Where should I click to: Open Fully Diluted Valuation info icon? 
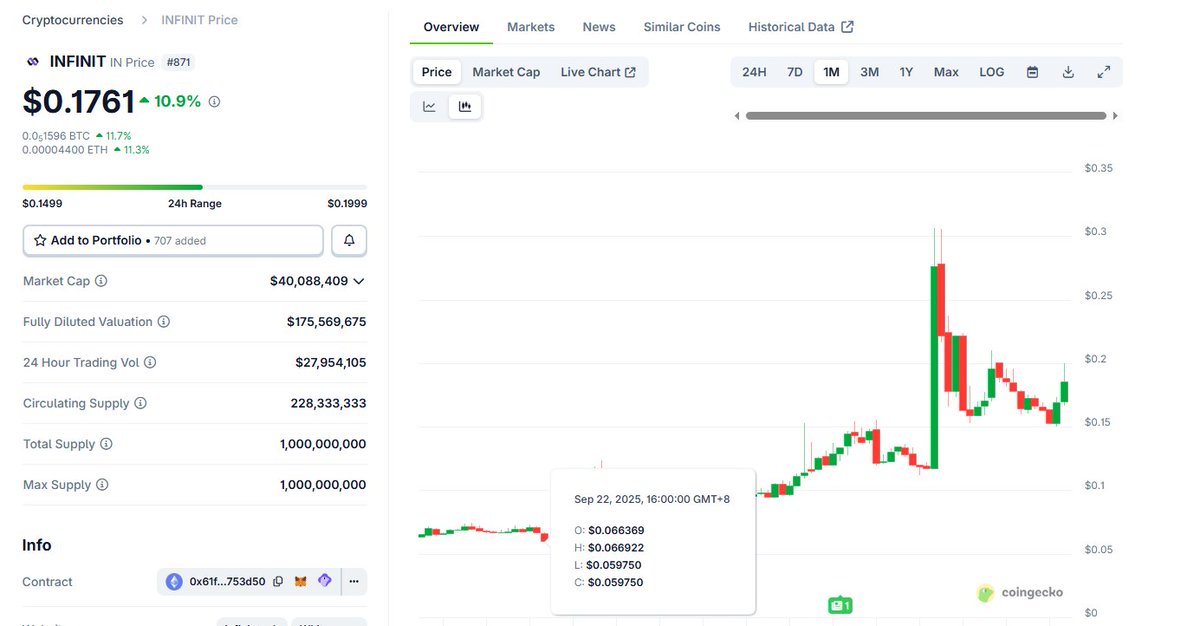click(x=164, y=322)
